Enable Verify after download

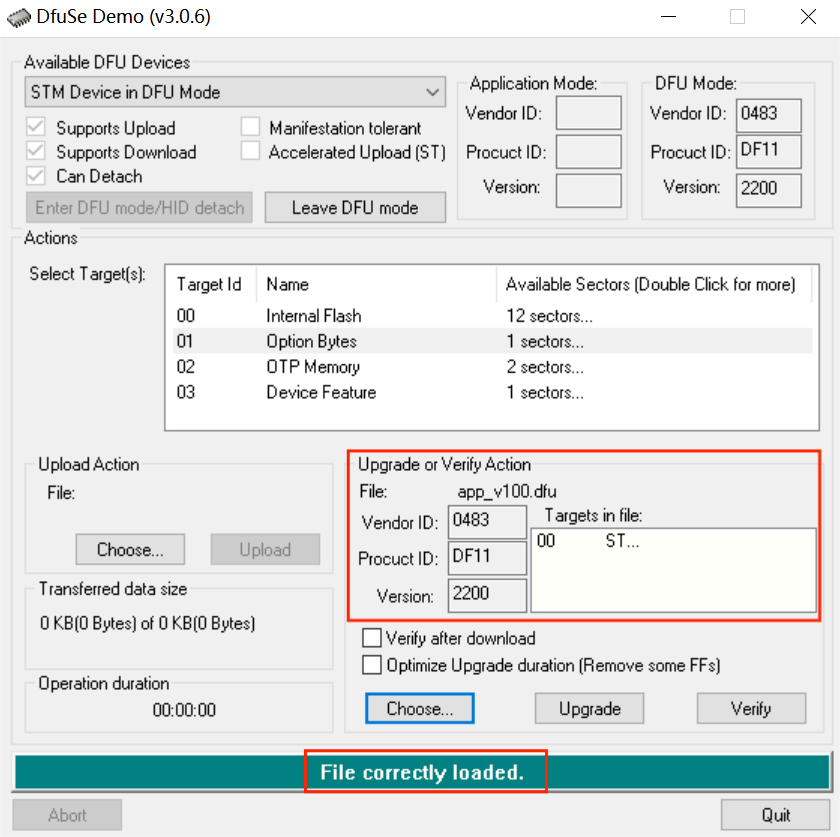[372, 638]
